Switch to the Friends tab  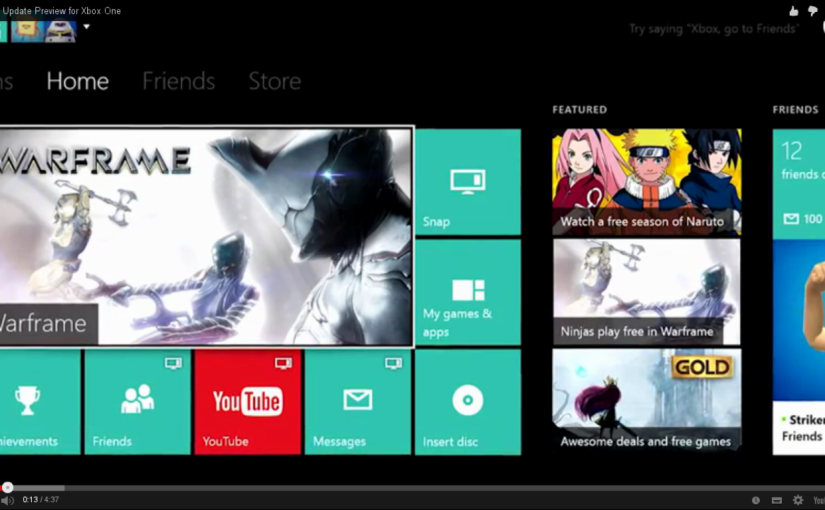coord(178,81)
